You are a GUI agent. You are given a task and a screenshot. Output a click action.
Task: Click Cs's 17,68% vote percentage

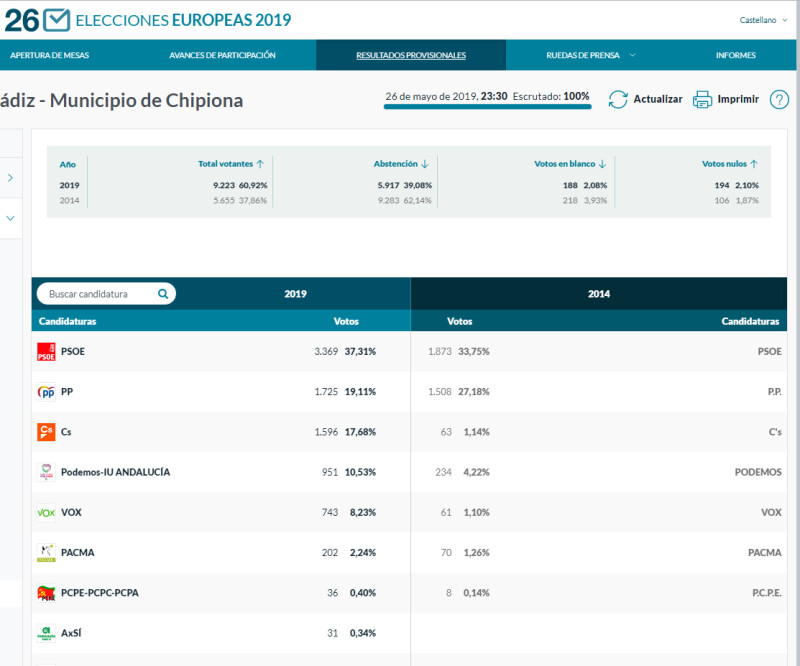coord(360,432)
